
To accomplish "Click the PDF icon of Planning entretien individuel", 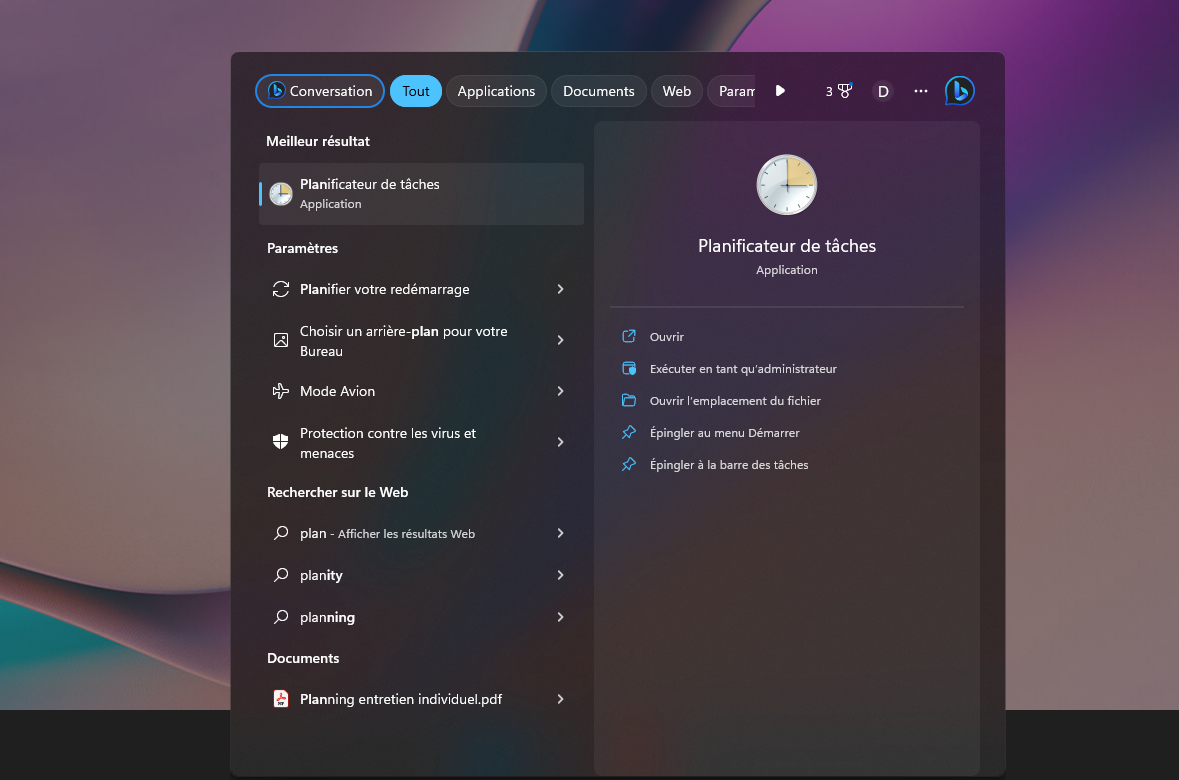I will pyautogui.click(x=281, y=699).
